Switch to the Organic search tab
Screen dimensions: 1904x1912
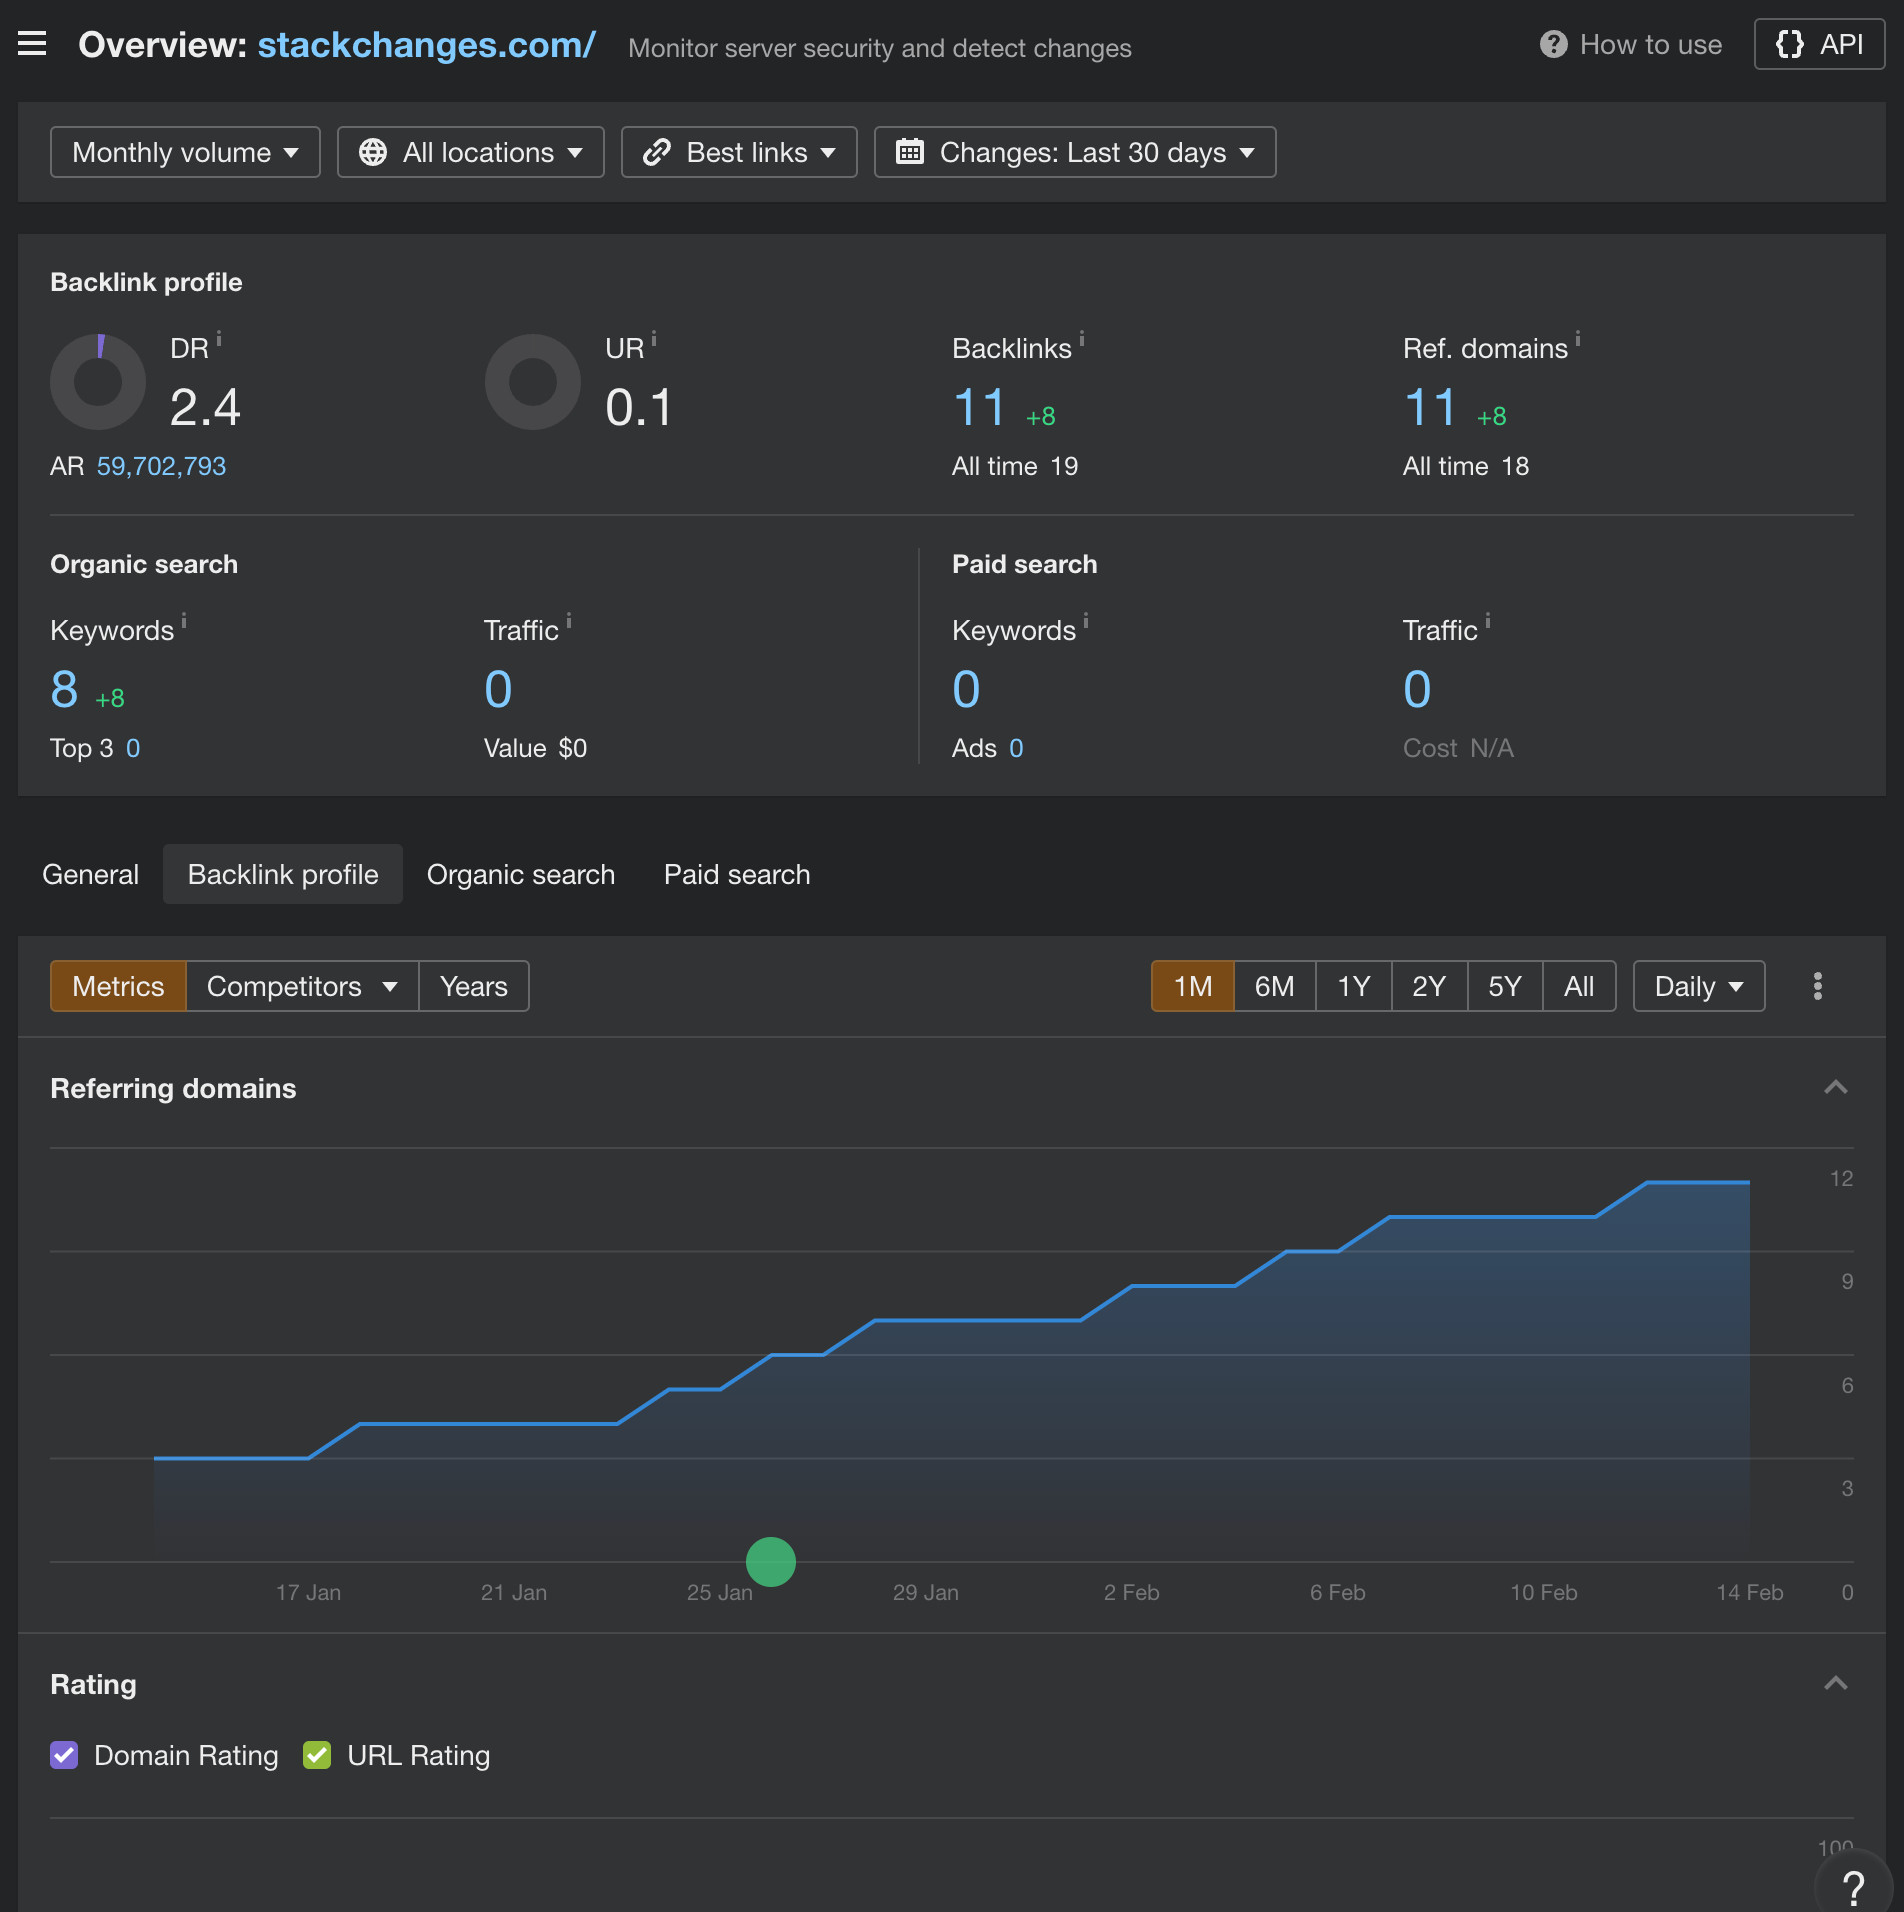(x=521, y=874)
